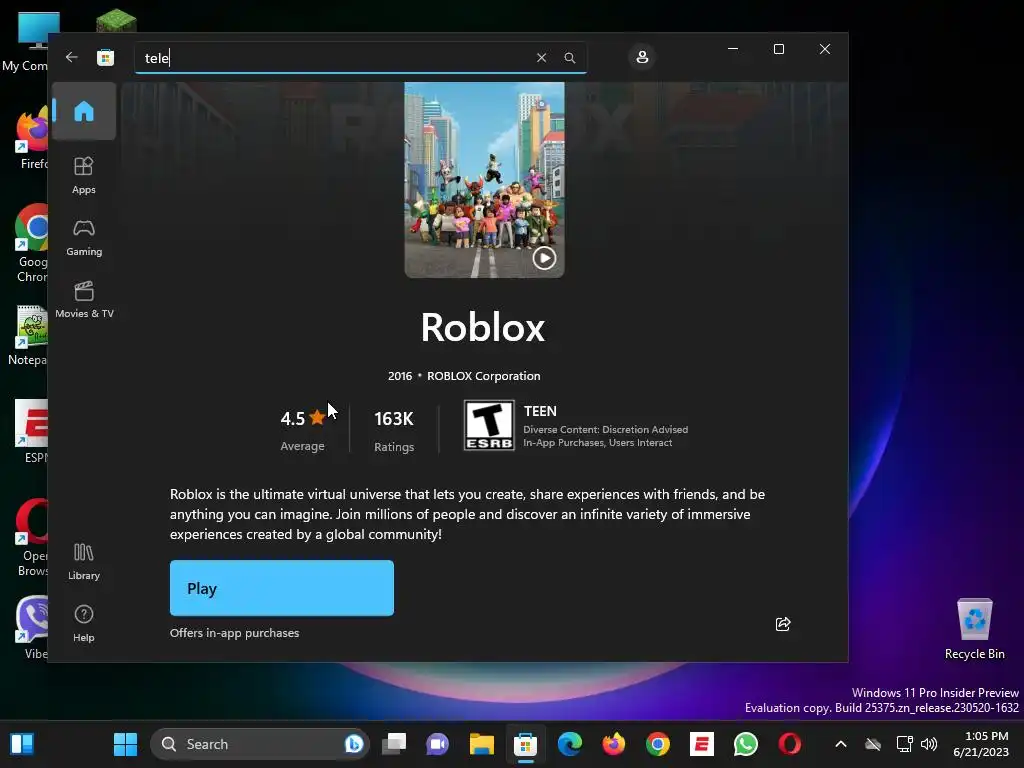Open the Home tab in Store sidebar

84,111
